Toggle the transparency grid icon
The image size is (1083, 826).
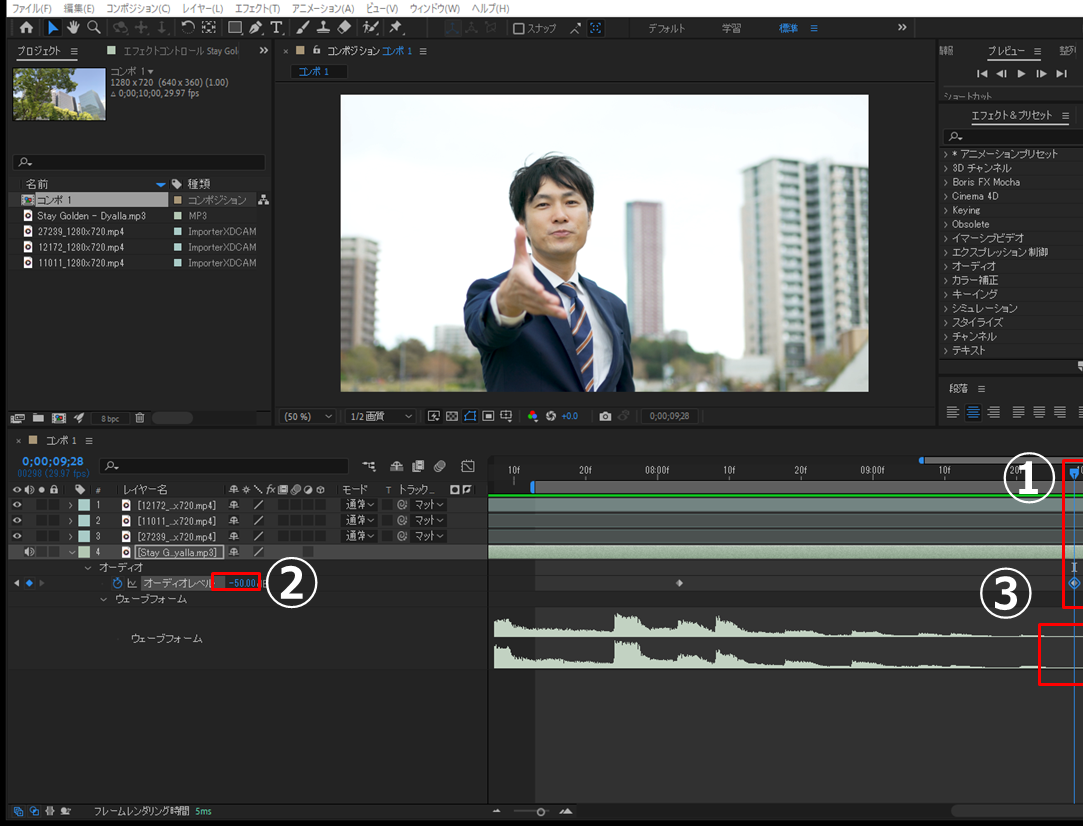point(452,416)
